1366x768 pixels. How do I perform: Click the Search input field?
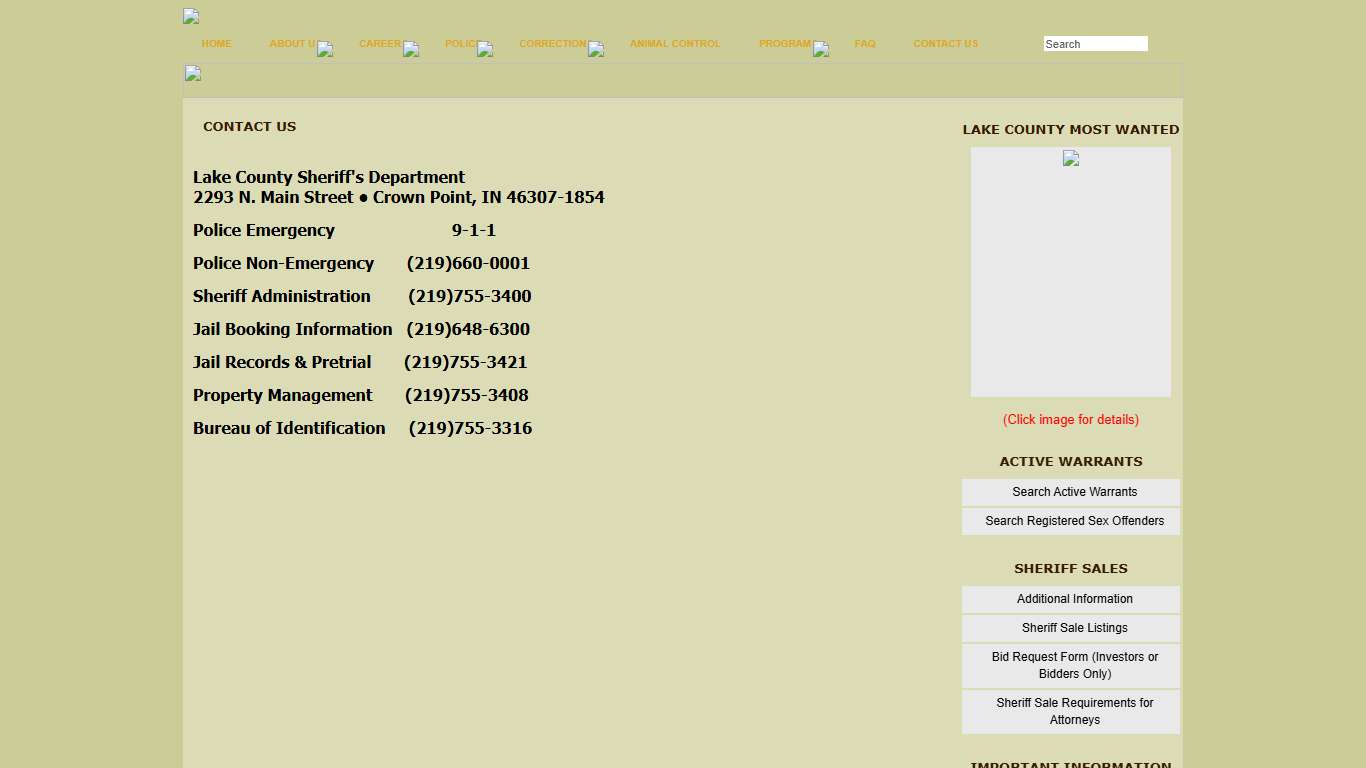pyautogui.click(x=1095, y=44)
